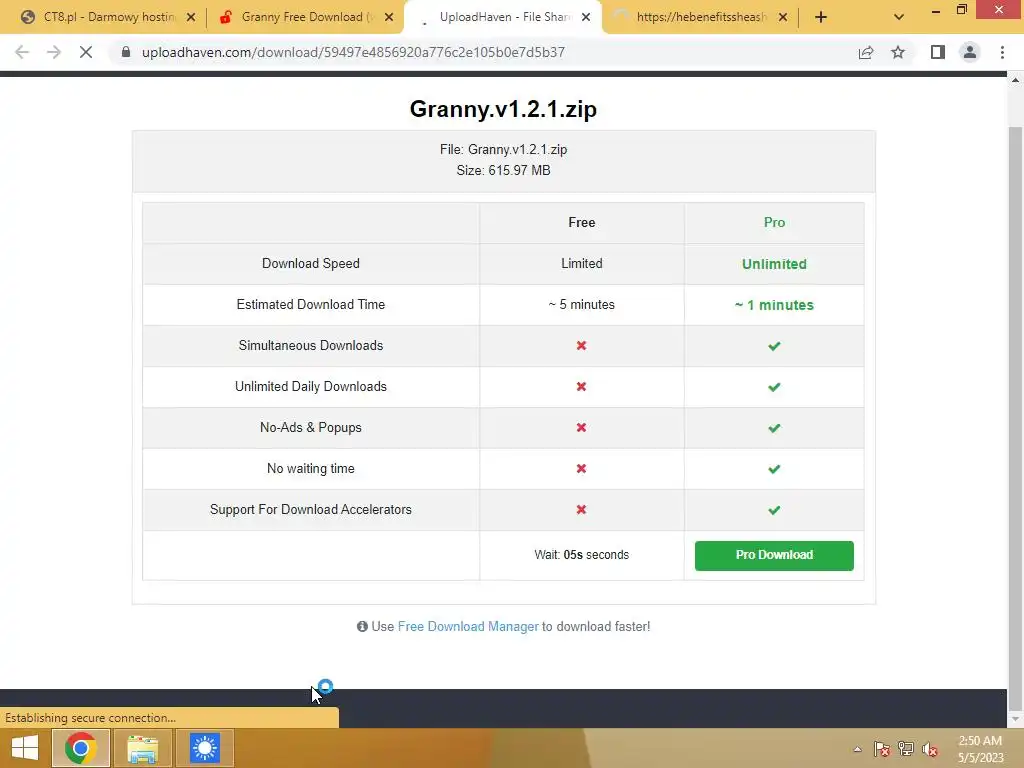
Task: Click the ~ 1 minutes cell
Action: (x=774, y=305)
